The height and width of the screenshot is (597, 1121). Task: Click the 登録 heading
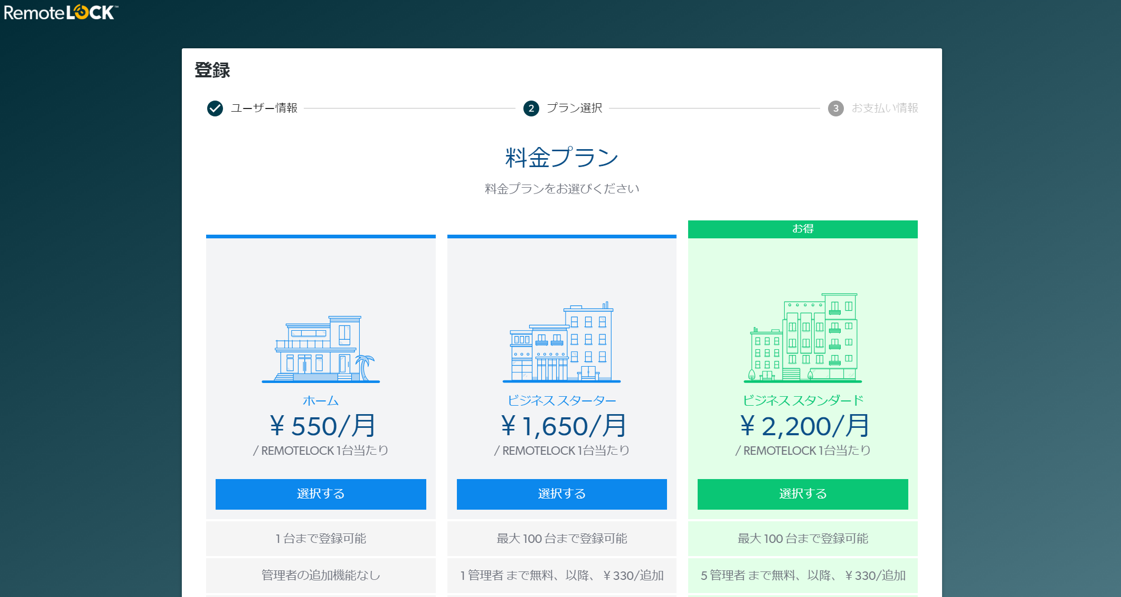pyautogui.click(x=212, y=70)
